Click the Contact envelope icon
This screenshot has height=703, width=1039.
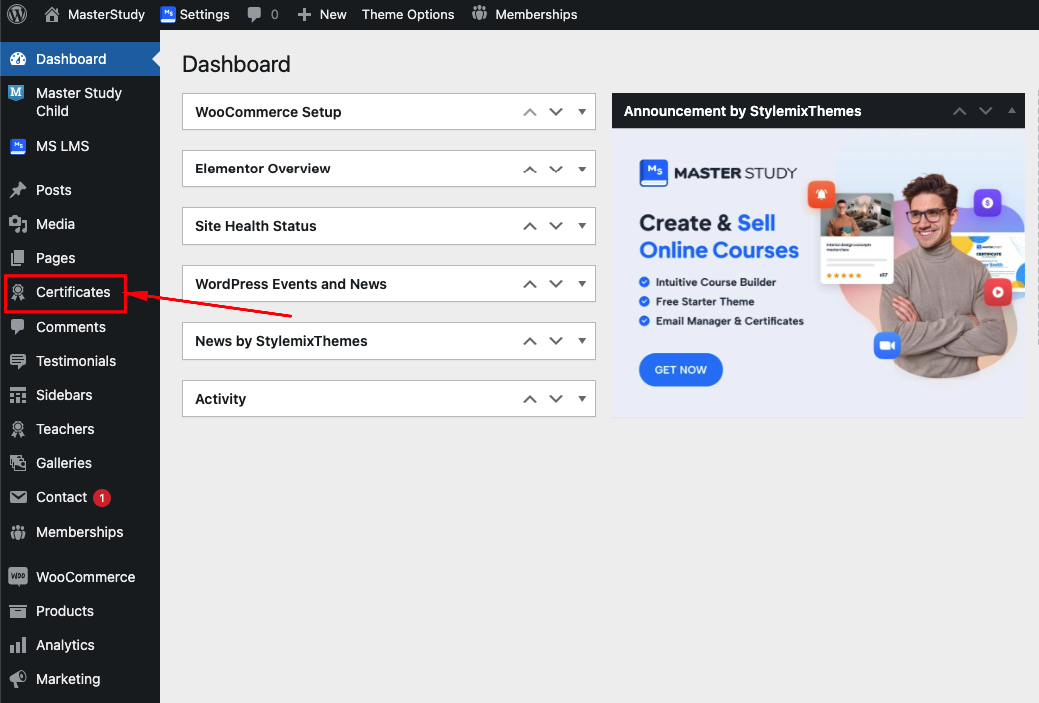point(18,497)
